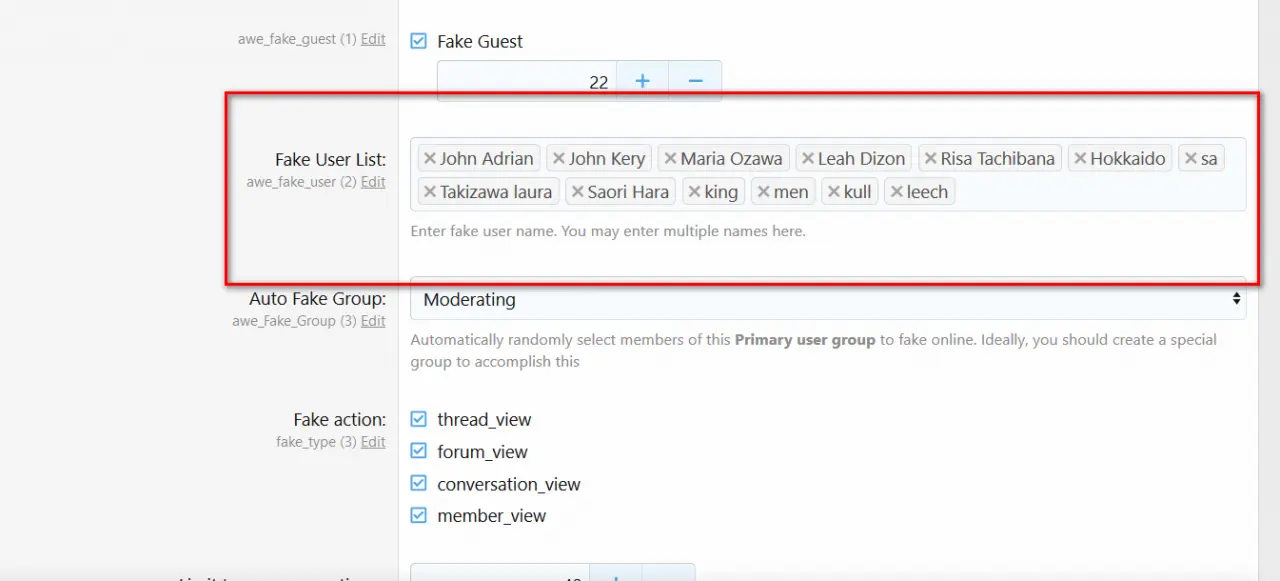
Task: Decrease the Fake Guest count with minus
Action: pyautogui.click(x=696, y=81)
